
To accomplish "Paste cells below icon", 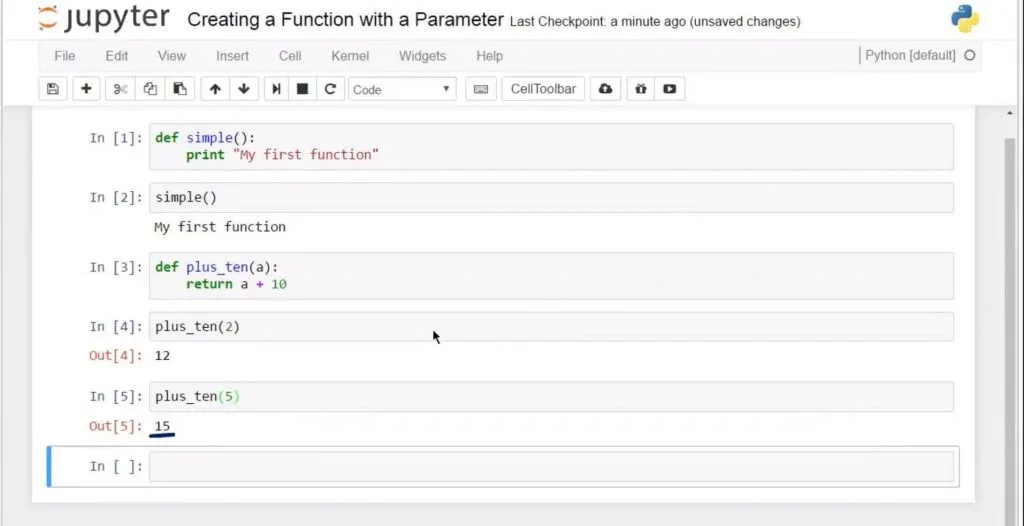I will (x=179, y=89).
